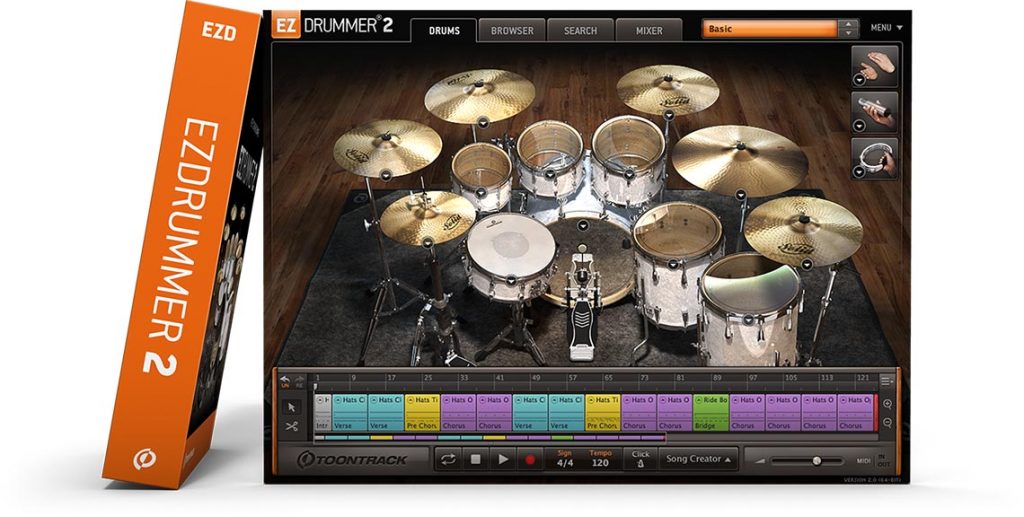Click the MIDI OUT indicator
This screenshot has width=1024, height=517.
[x=883, y=464]
